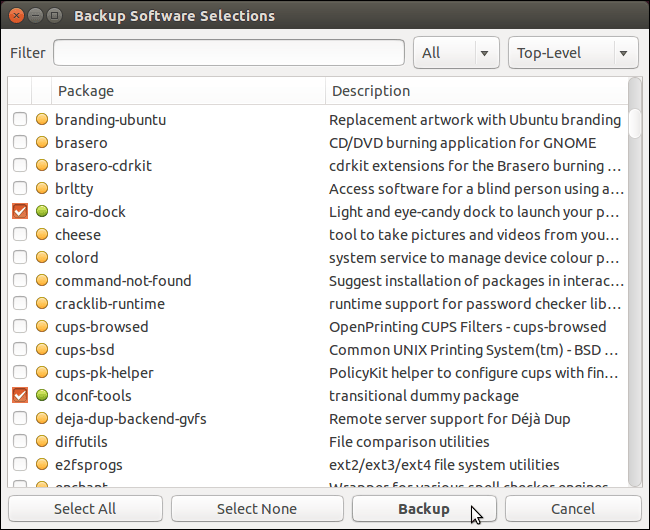Uncheck the dconf-tools package checkbox
Image resolution: width=650 pixels, height=530 pixels.
[x=20, y=396]
